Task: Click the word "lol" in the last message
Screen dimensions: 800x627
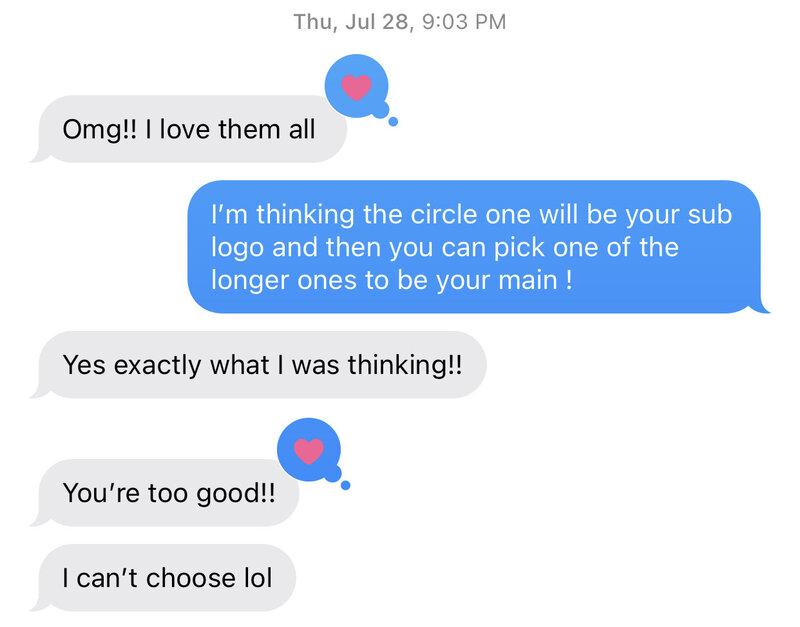Action: 258,578
